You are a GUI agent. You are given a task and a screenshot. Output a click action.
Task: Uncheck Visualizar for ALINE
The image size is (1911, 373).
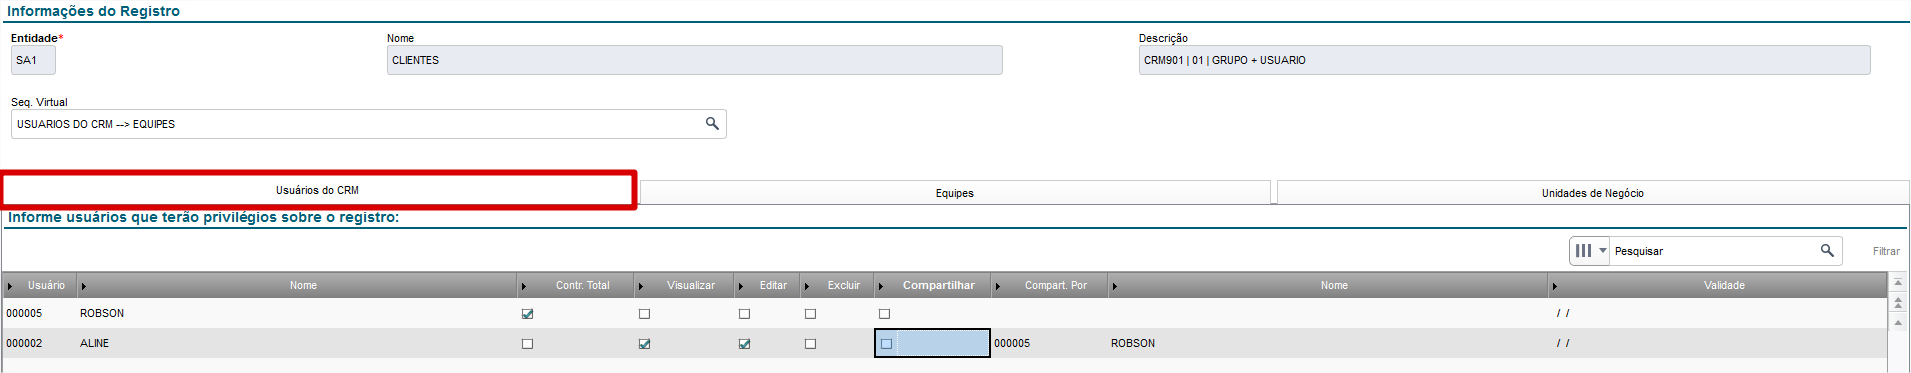coord(644,344)
